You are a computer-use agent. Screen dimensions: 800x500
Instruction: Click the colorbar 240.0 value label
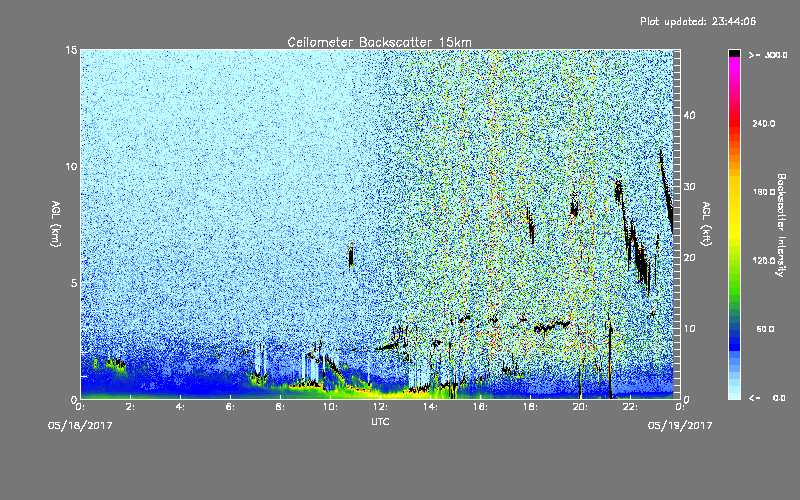764,123
